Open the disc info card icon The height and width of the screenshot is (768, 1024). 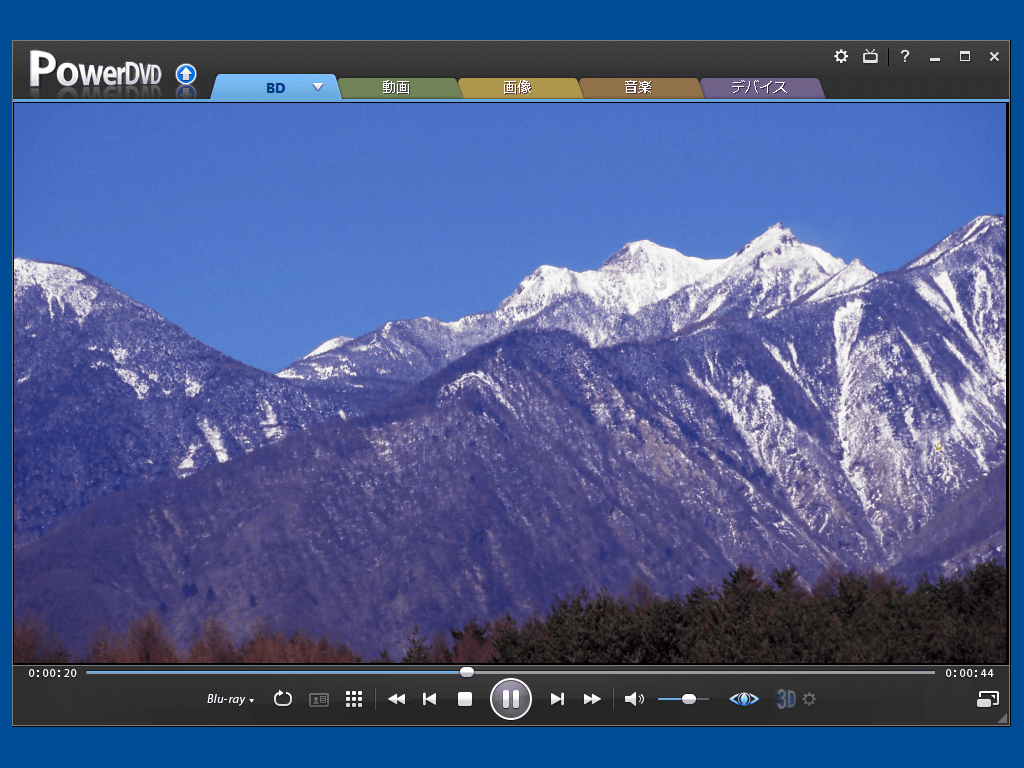[319, 699]
